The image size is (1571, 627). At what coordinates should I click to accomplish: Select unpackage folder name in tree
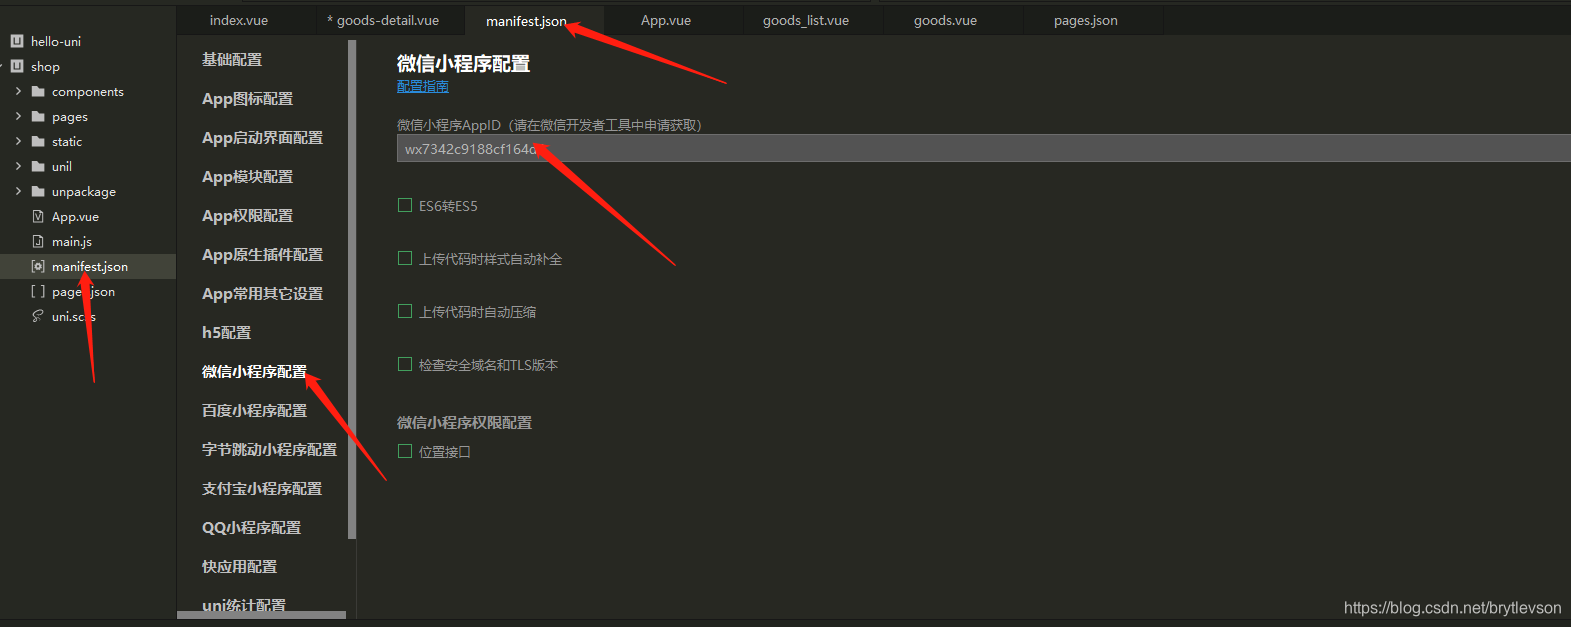tap(84, 191)
